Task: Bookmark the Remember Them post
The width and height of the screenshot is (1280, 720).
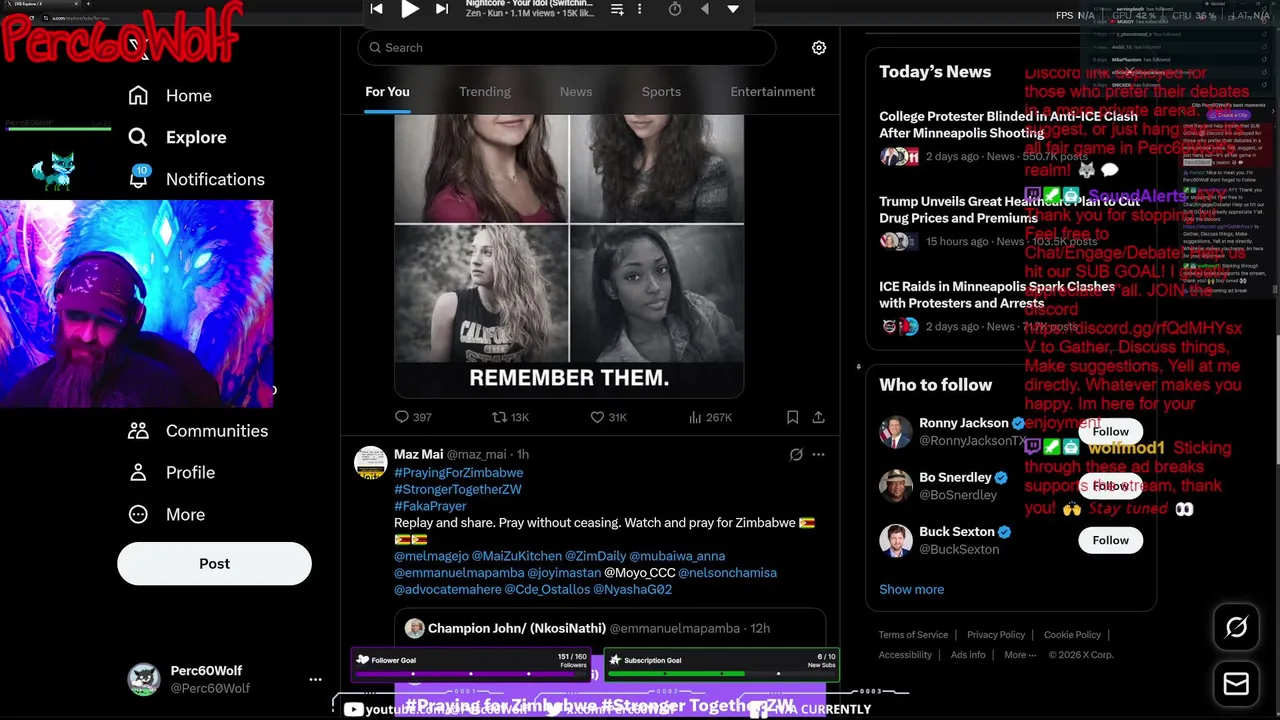Action: [x=792, y=417]
